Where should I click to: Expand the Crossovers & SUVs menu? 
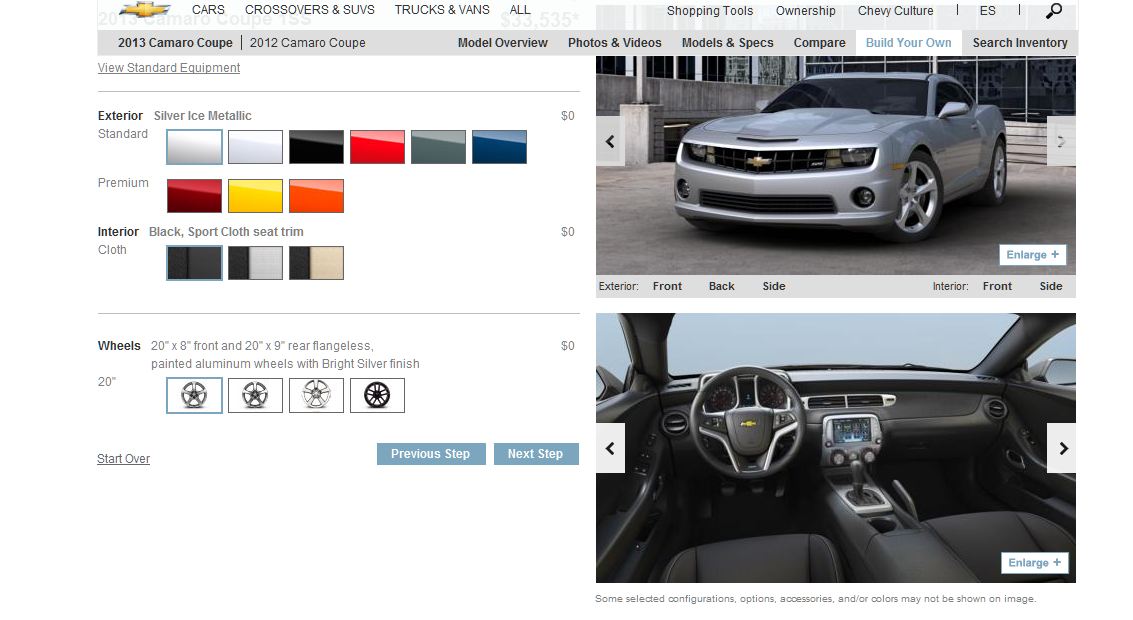pyautogui.click(x=310, y=10)
